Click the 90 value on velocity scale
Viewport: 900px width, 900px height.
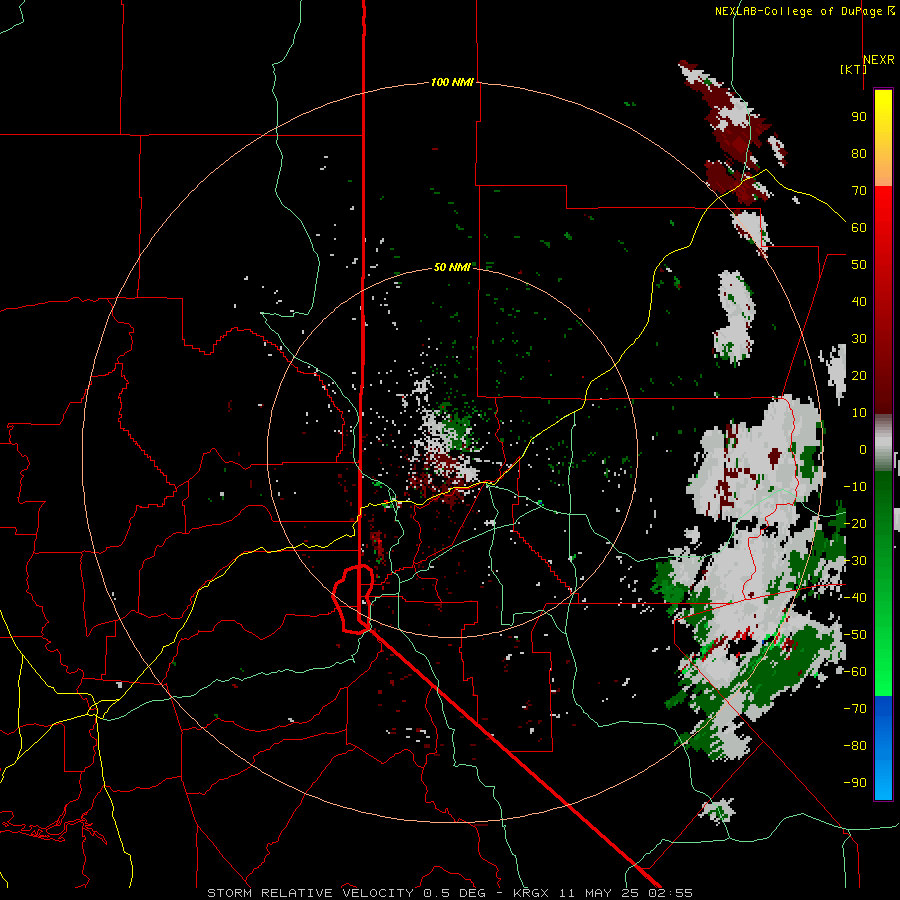coord(859,117)
